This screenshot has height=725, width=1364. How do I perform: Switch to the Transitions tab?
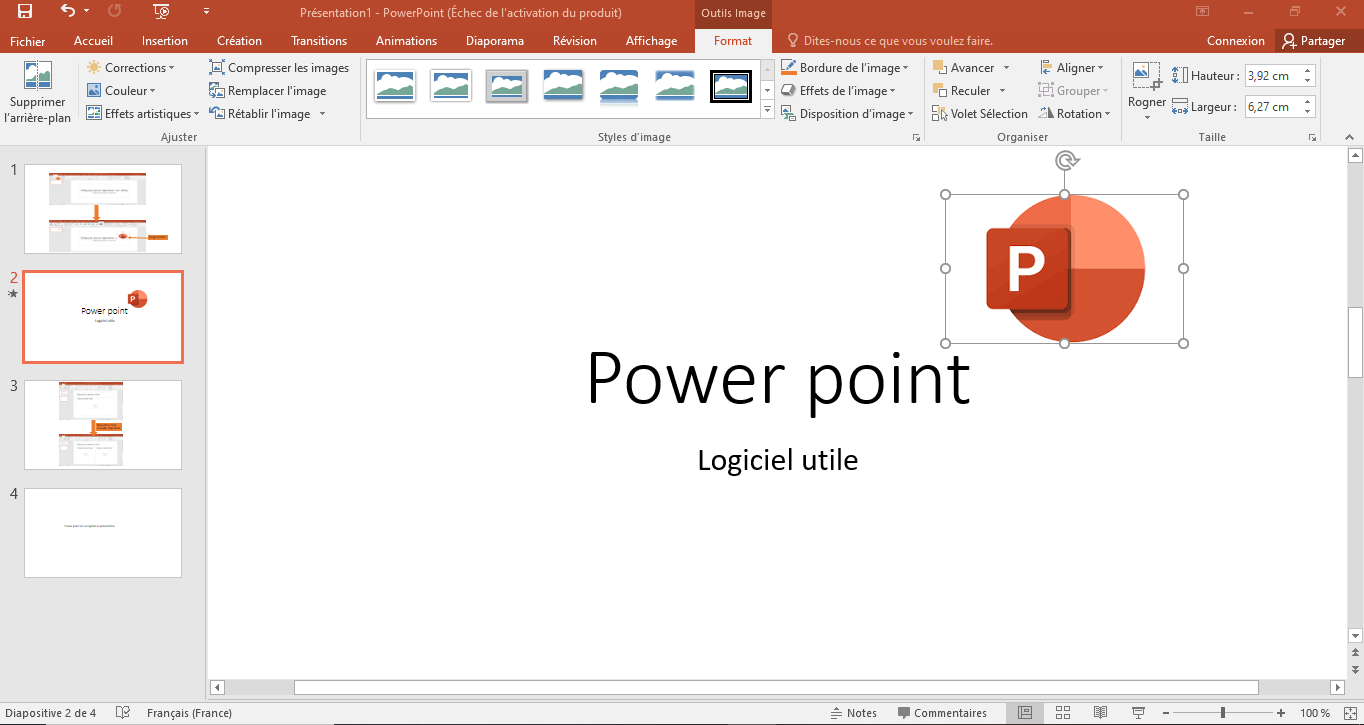[x=319, y=41]
